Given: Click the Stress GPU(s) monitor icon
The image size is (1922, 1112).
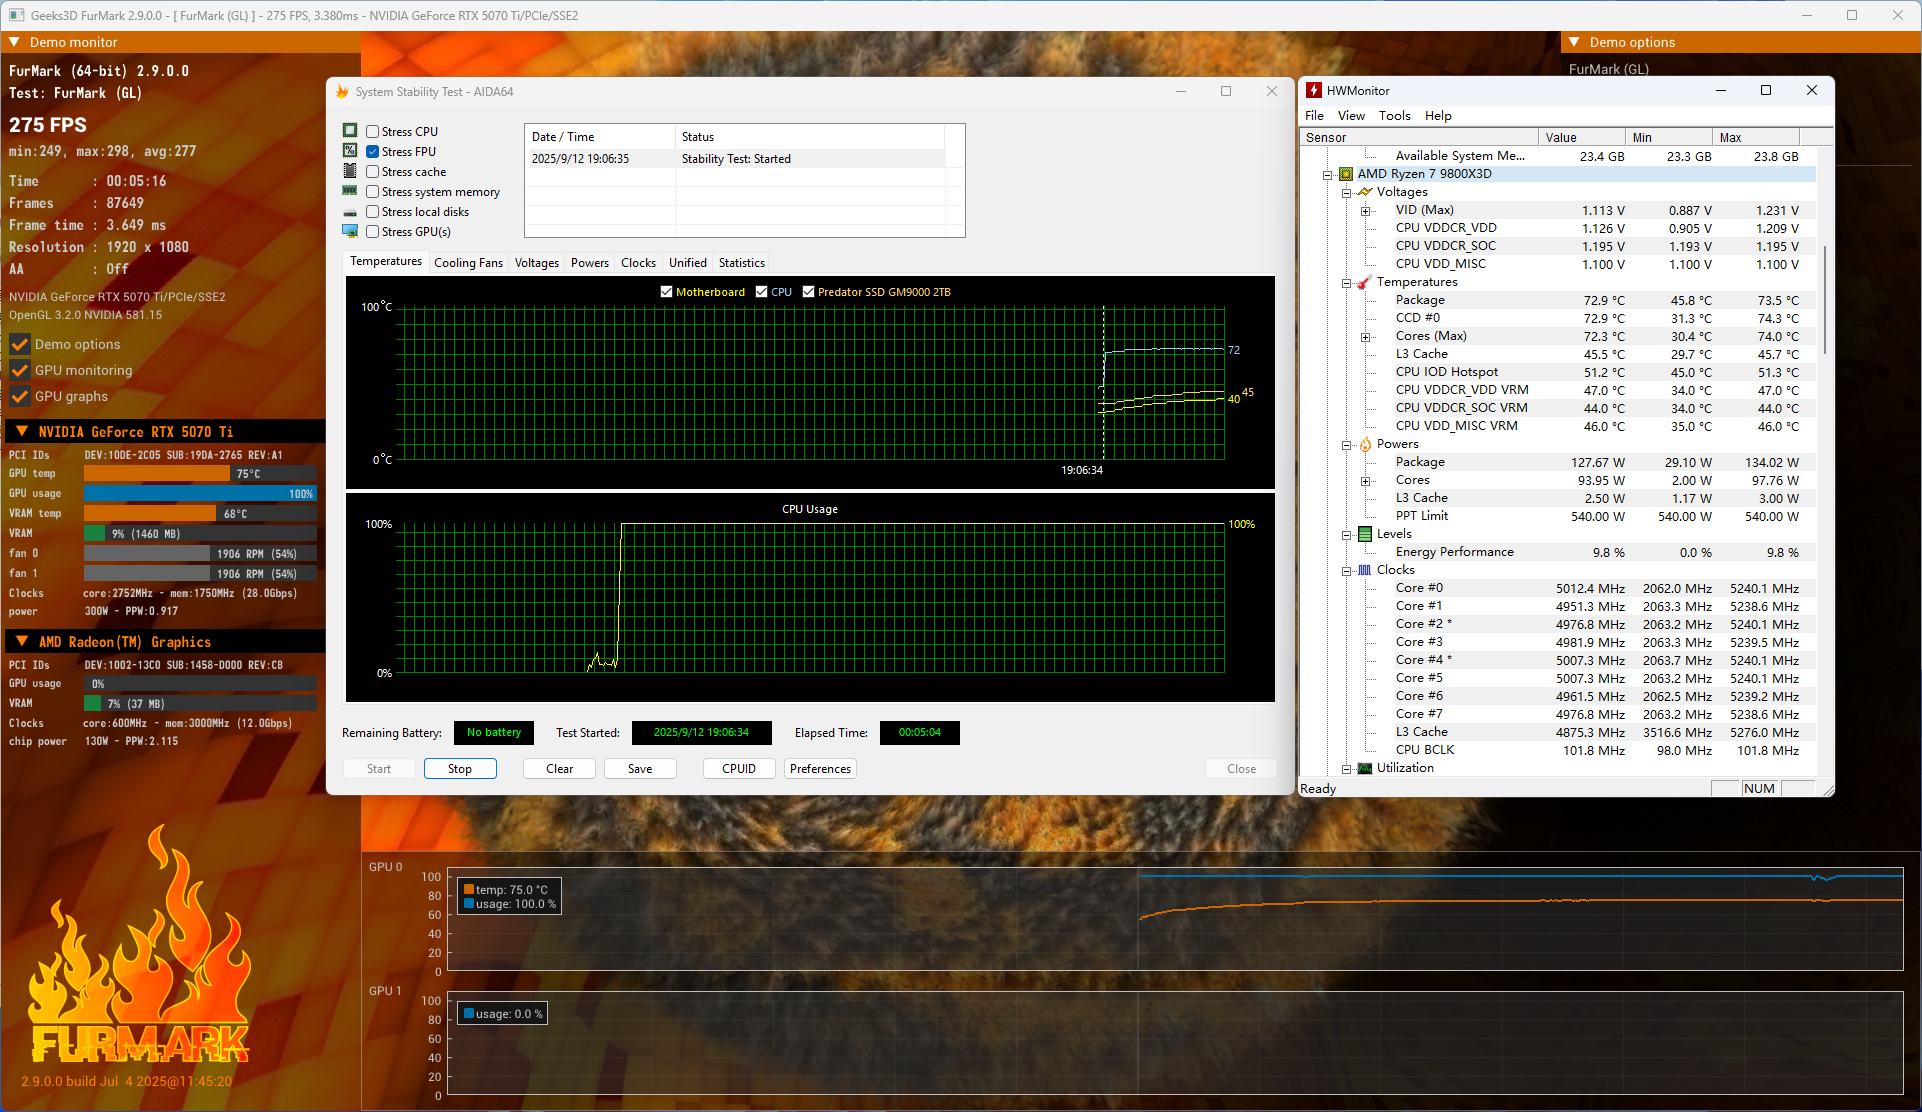Looking at the screenshot, I should [x=350, y=231].
